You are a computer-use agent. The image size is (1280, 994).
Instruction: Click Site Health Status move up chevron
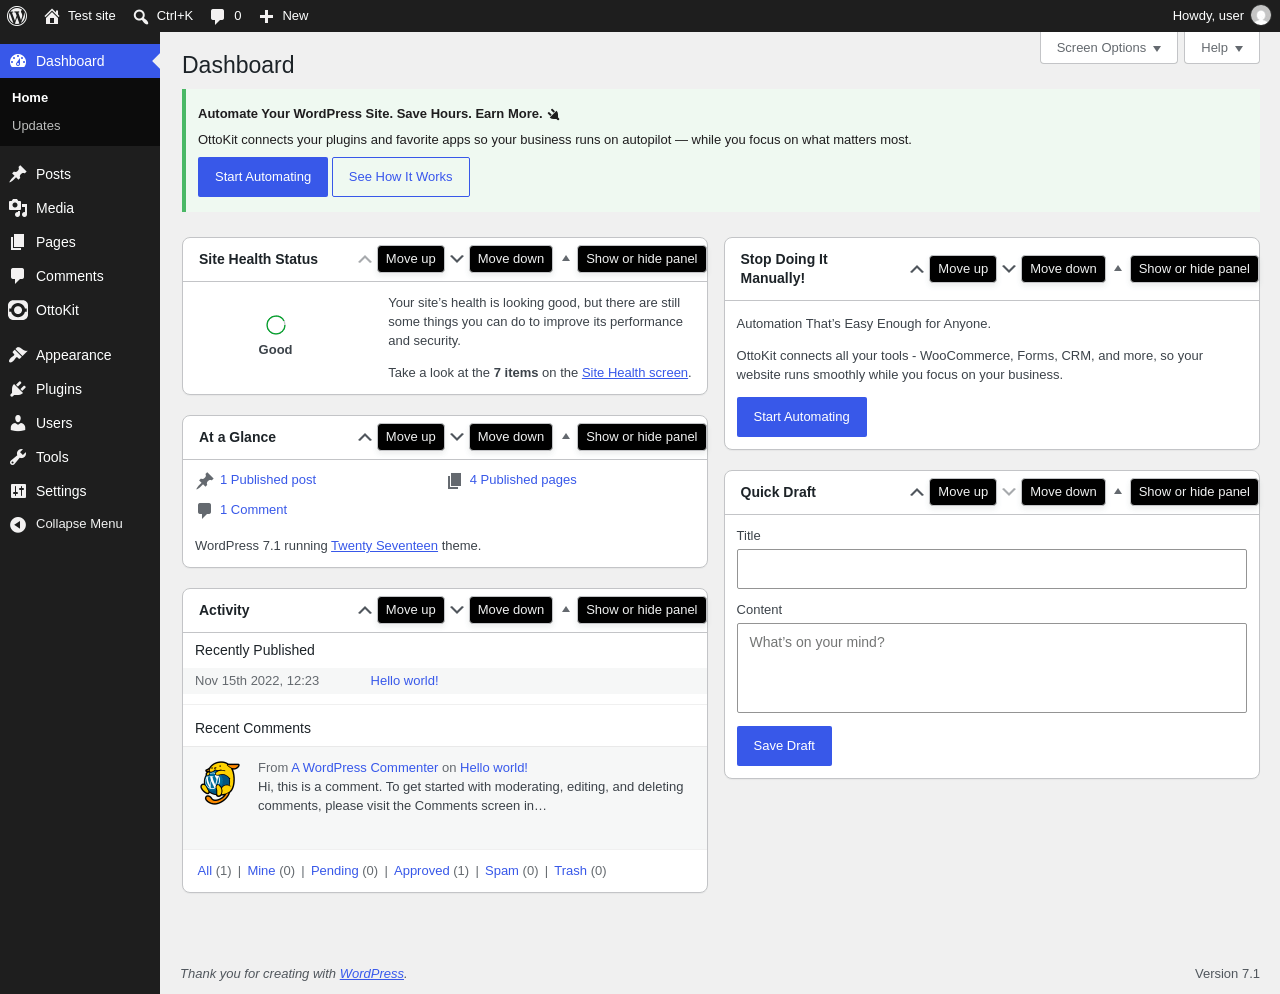tap(365, 259)
